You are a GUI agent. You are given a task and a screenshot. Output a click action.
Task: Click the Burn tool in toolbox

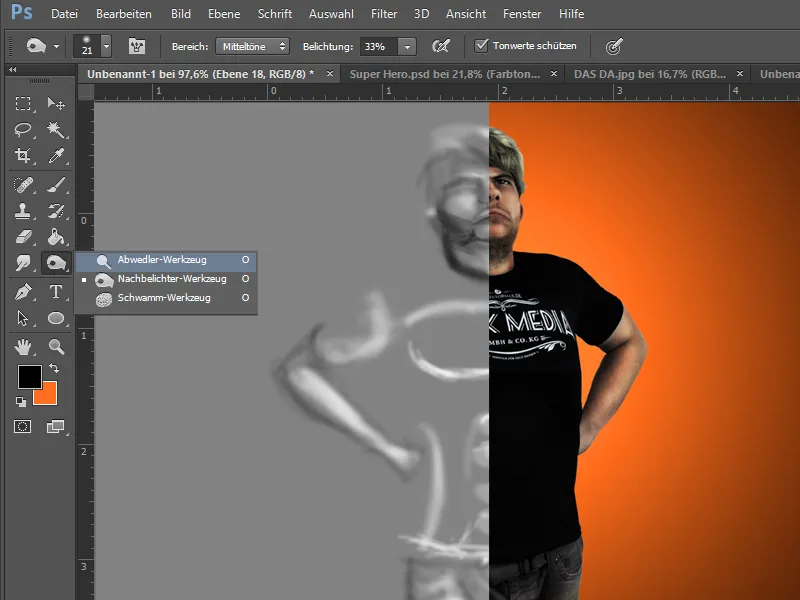[x=56, y=263]
